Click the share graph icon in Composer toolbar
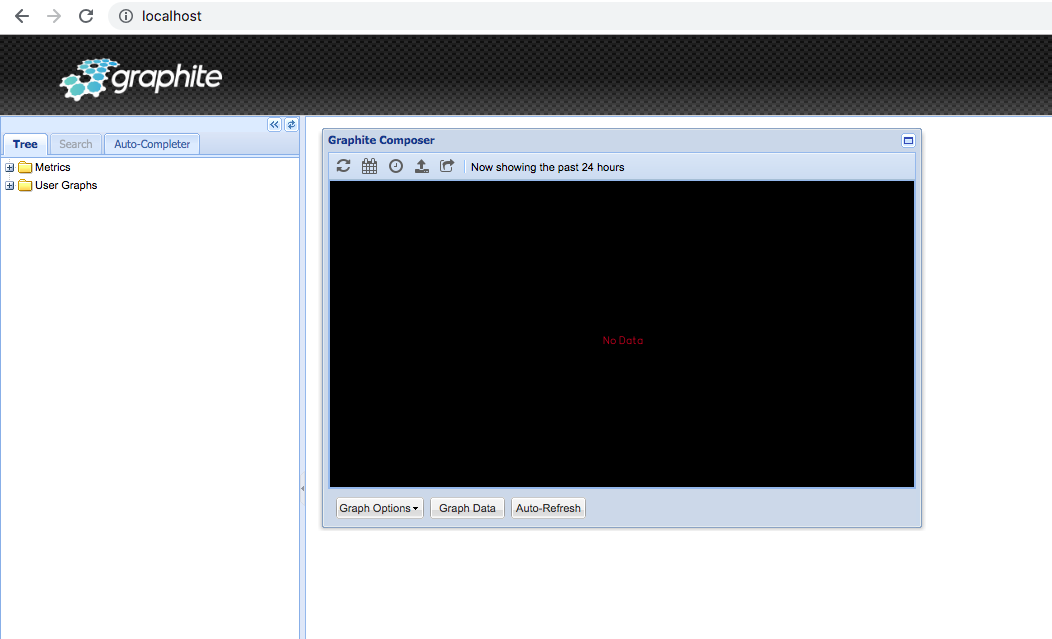This screenshot has height=639, width=1052. tap(447, 166)
